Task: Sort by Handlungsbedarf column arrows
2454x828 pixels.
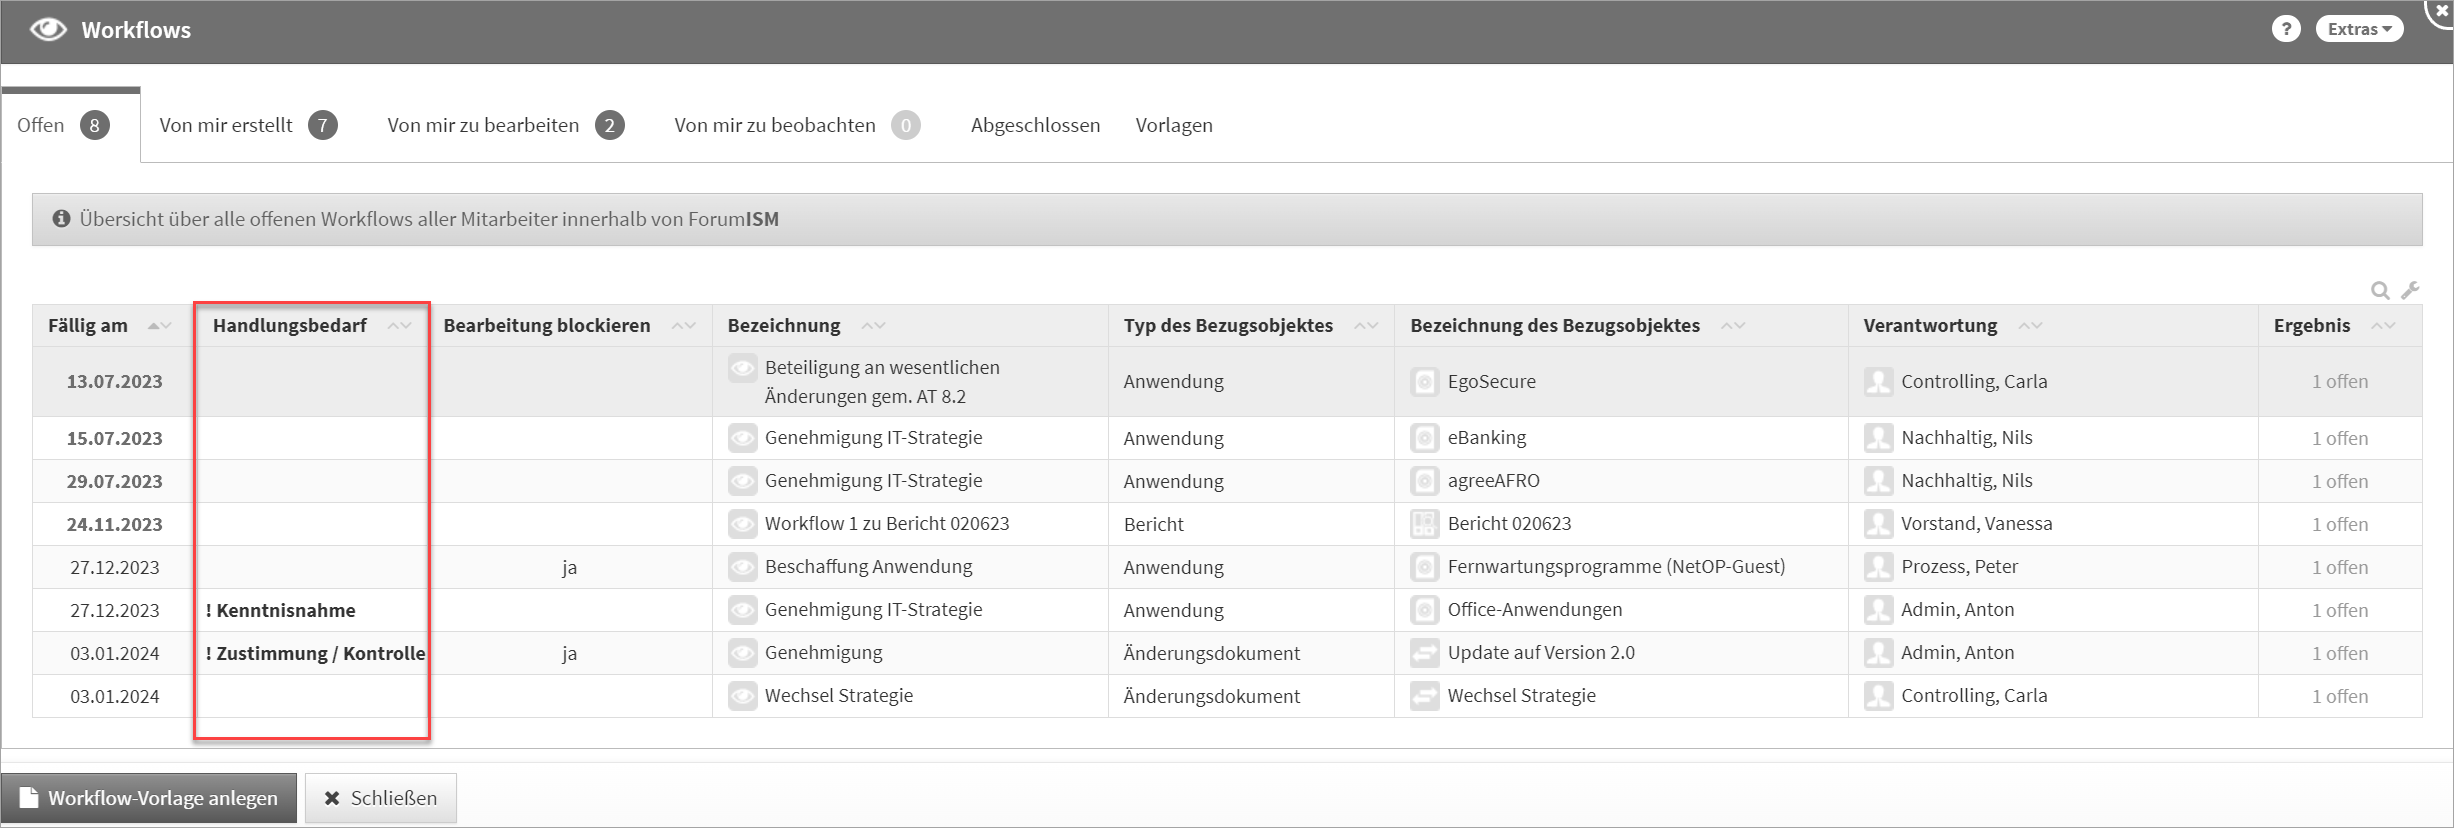Action: click(x=399, y=326)
